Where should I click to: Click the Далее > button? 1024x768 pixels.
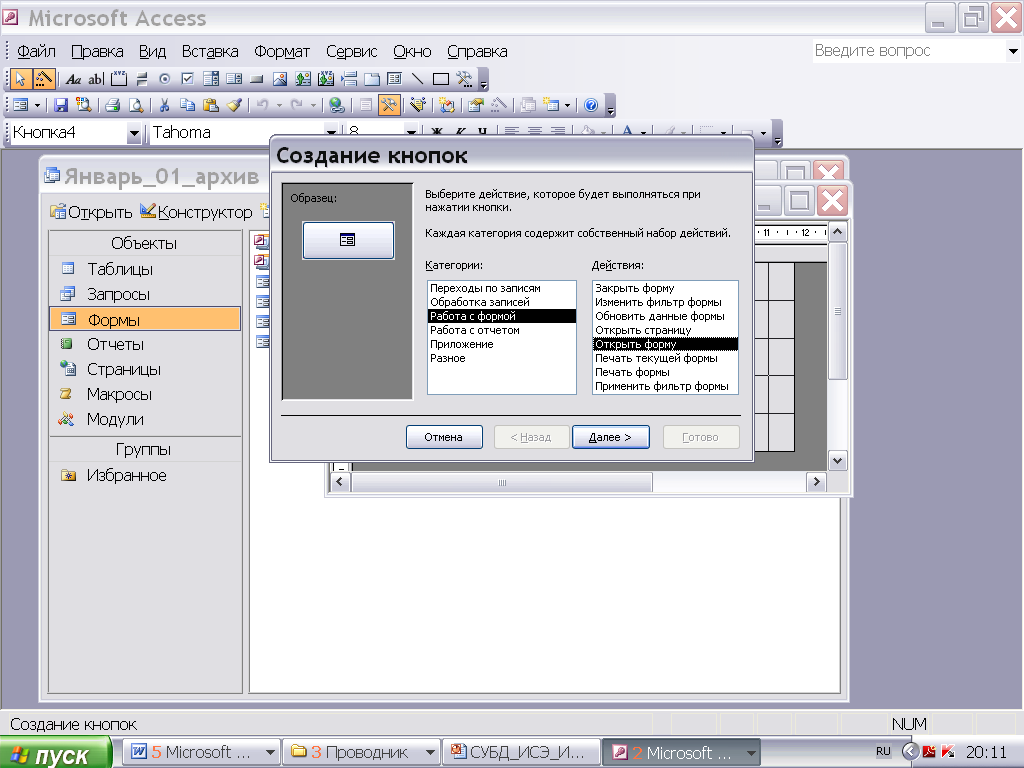611,437
